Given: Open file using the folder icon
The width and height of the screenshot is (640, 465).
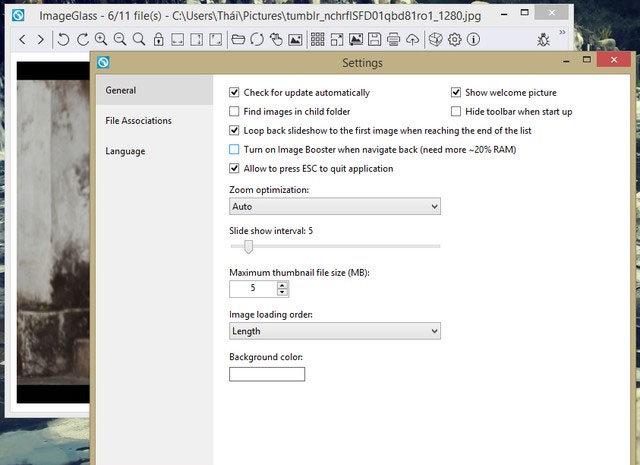Looking at the screenshot, I should (x=238, y=40).
